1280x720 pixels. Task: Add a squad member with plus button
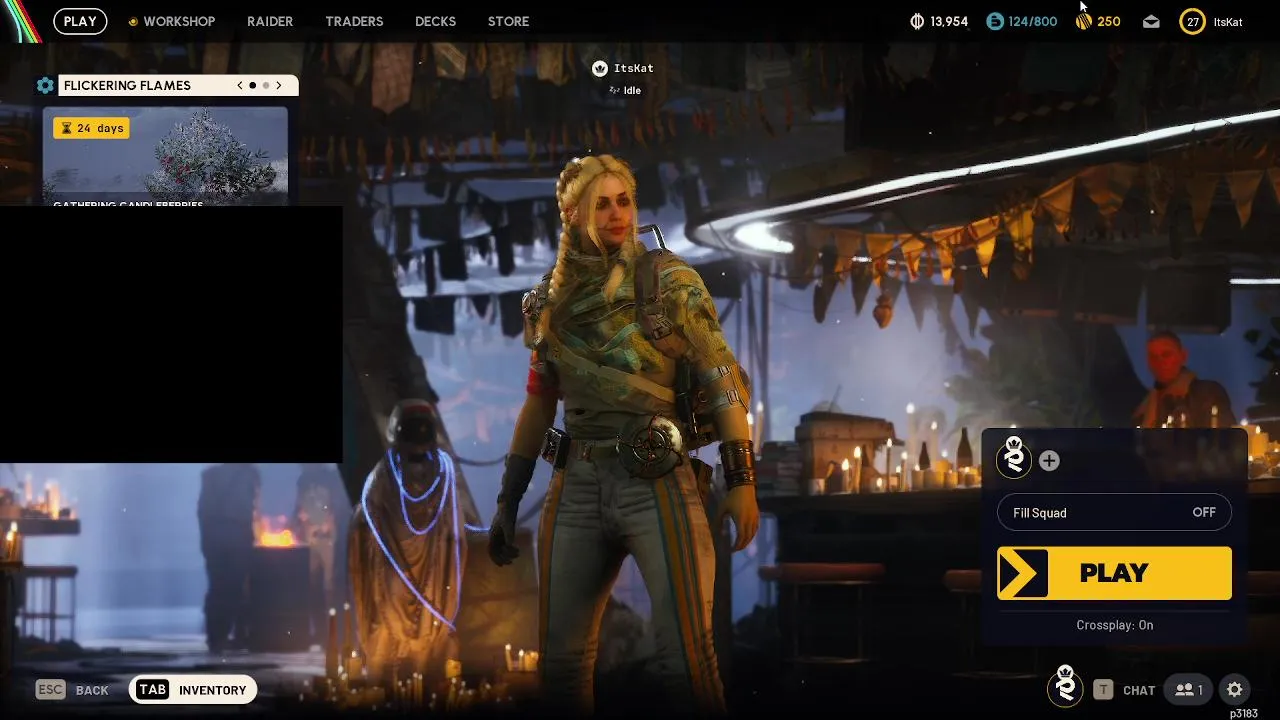(1049, 461)
